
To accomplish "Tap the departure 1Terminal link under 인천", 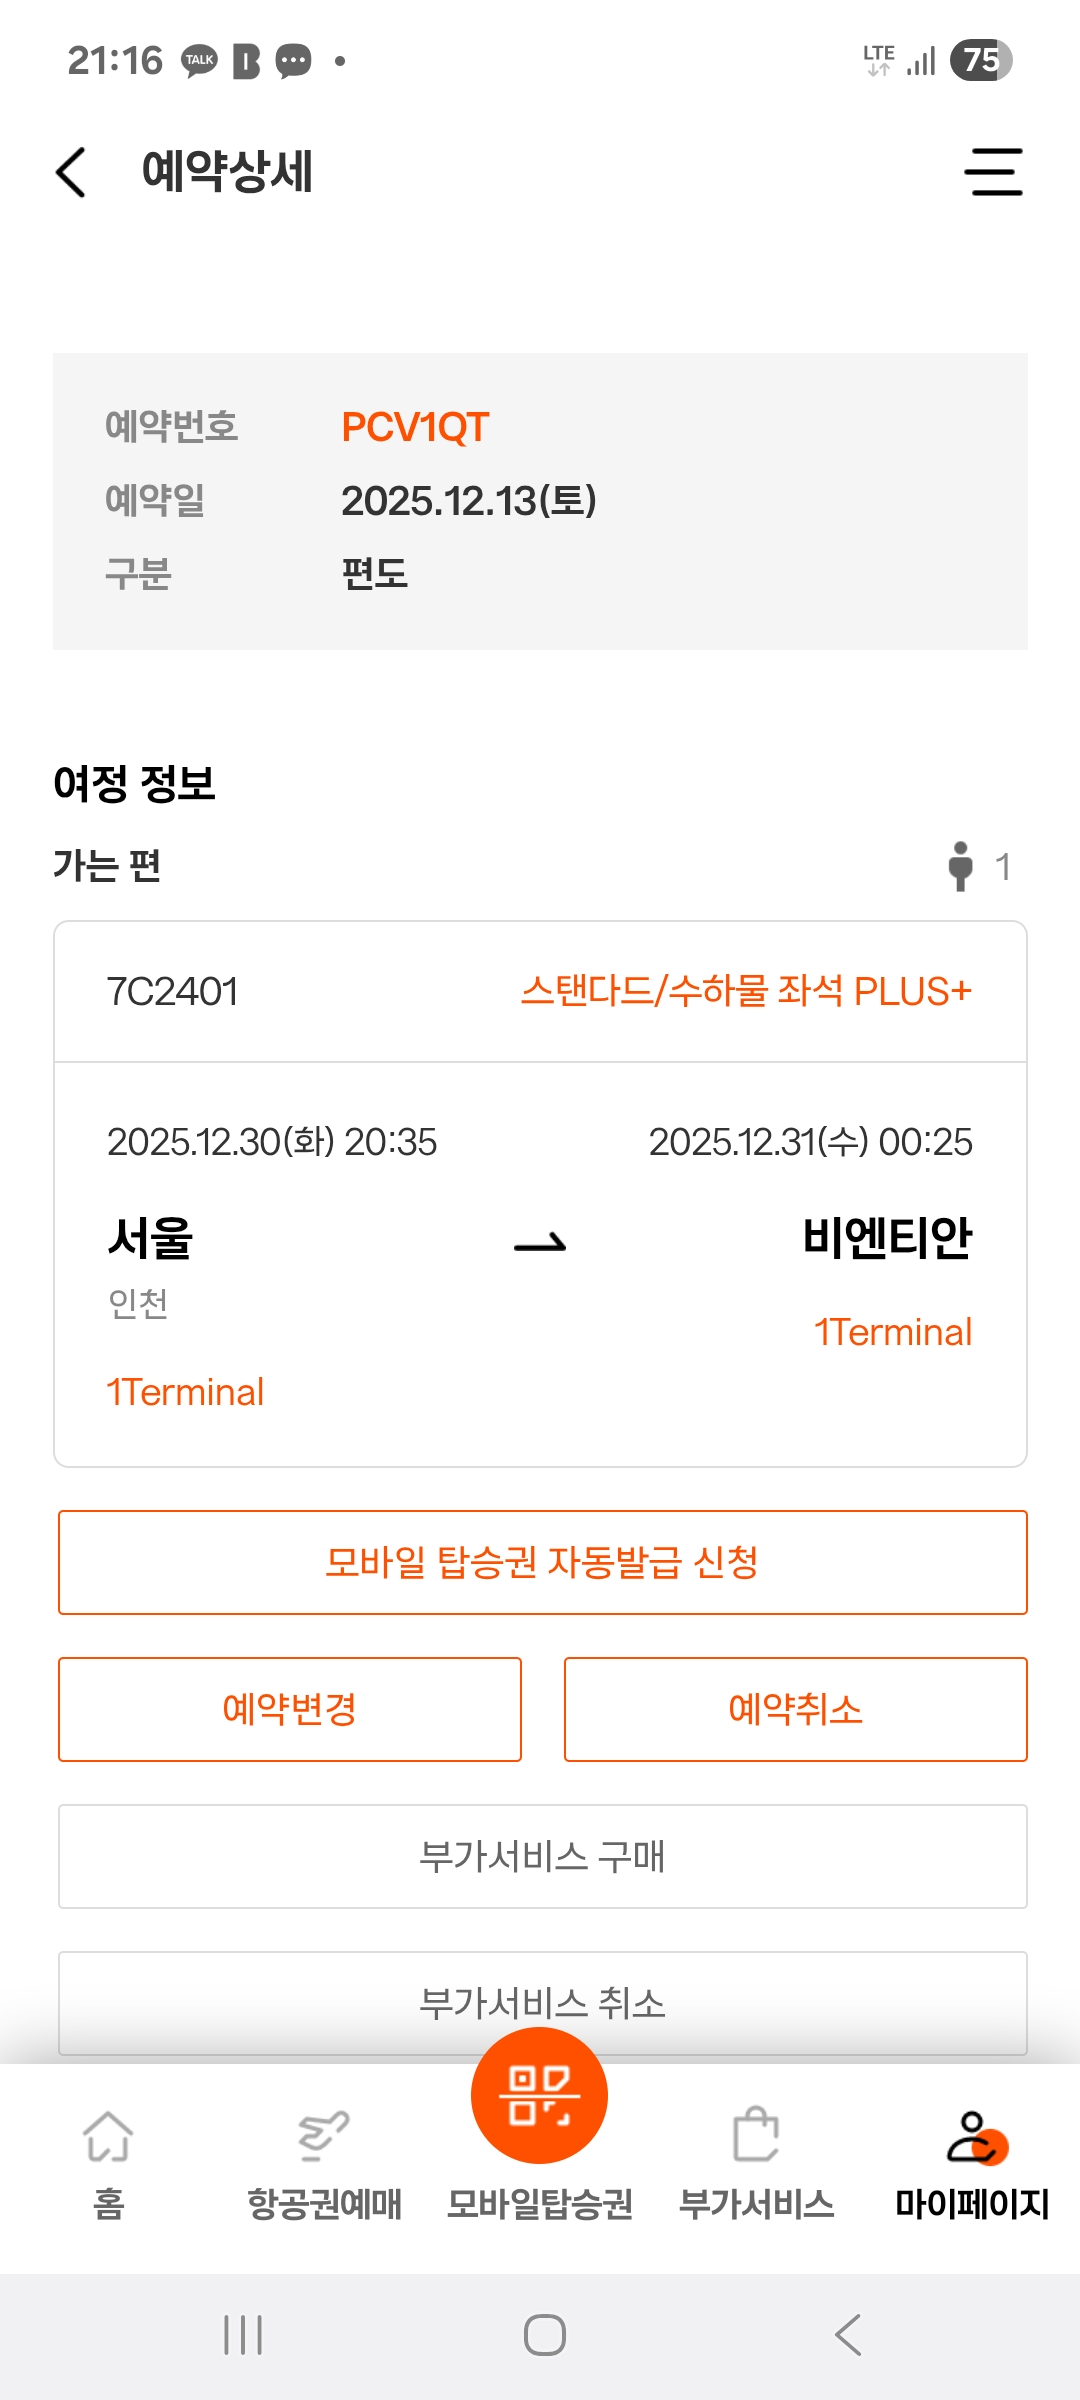I will tap(186, 1392).
